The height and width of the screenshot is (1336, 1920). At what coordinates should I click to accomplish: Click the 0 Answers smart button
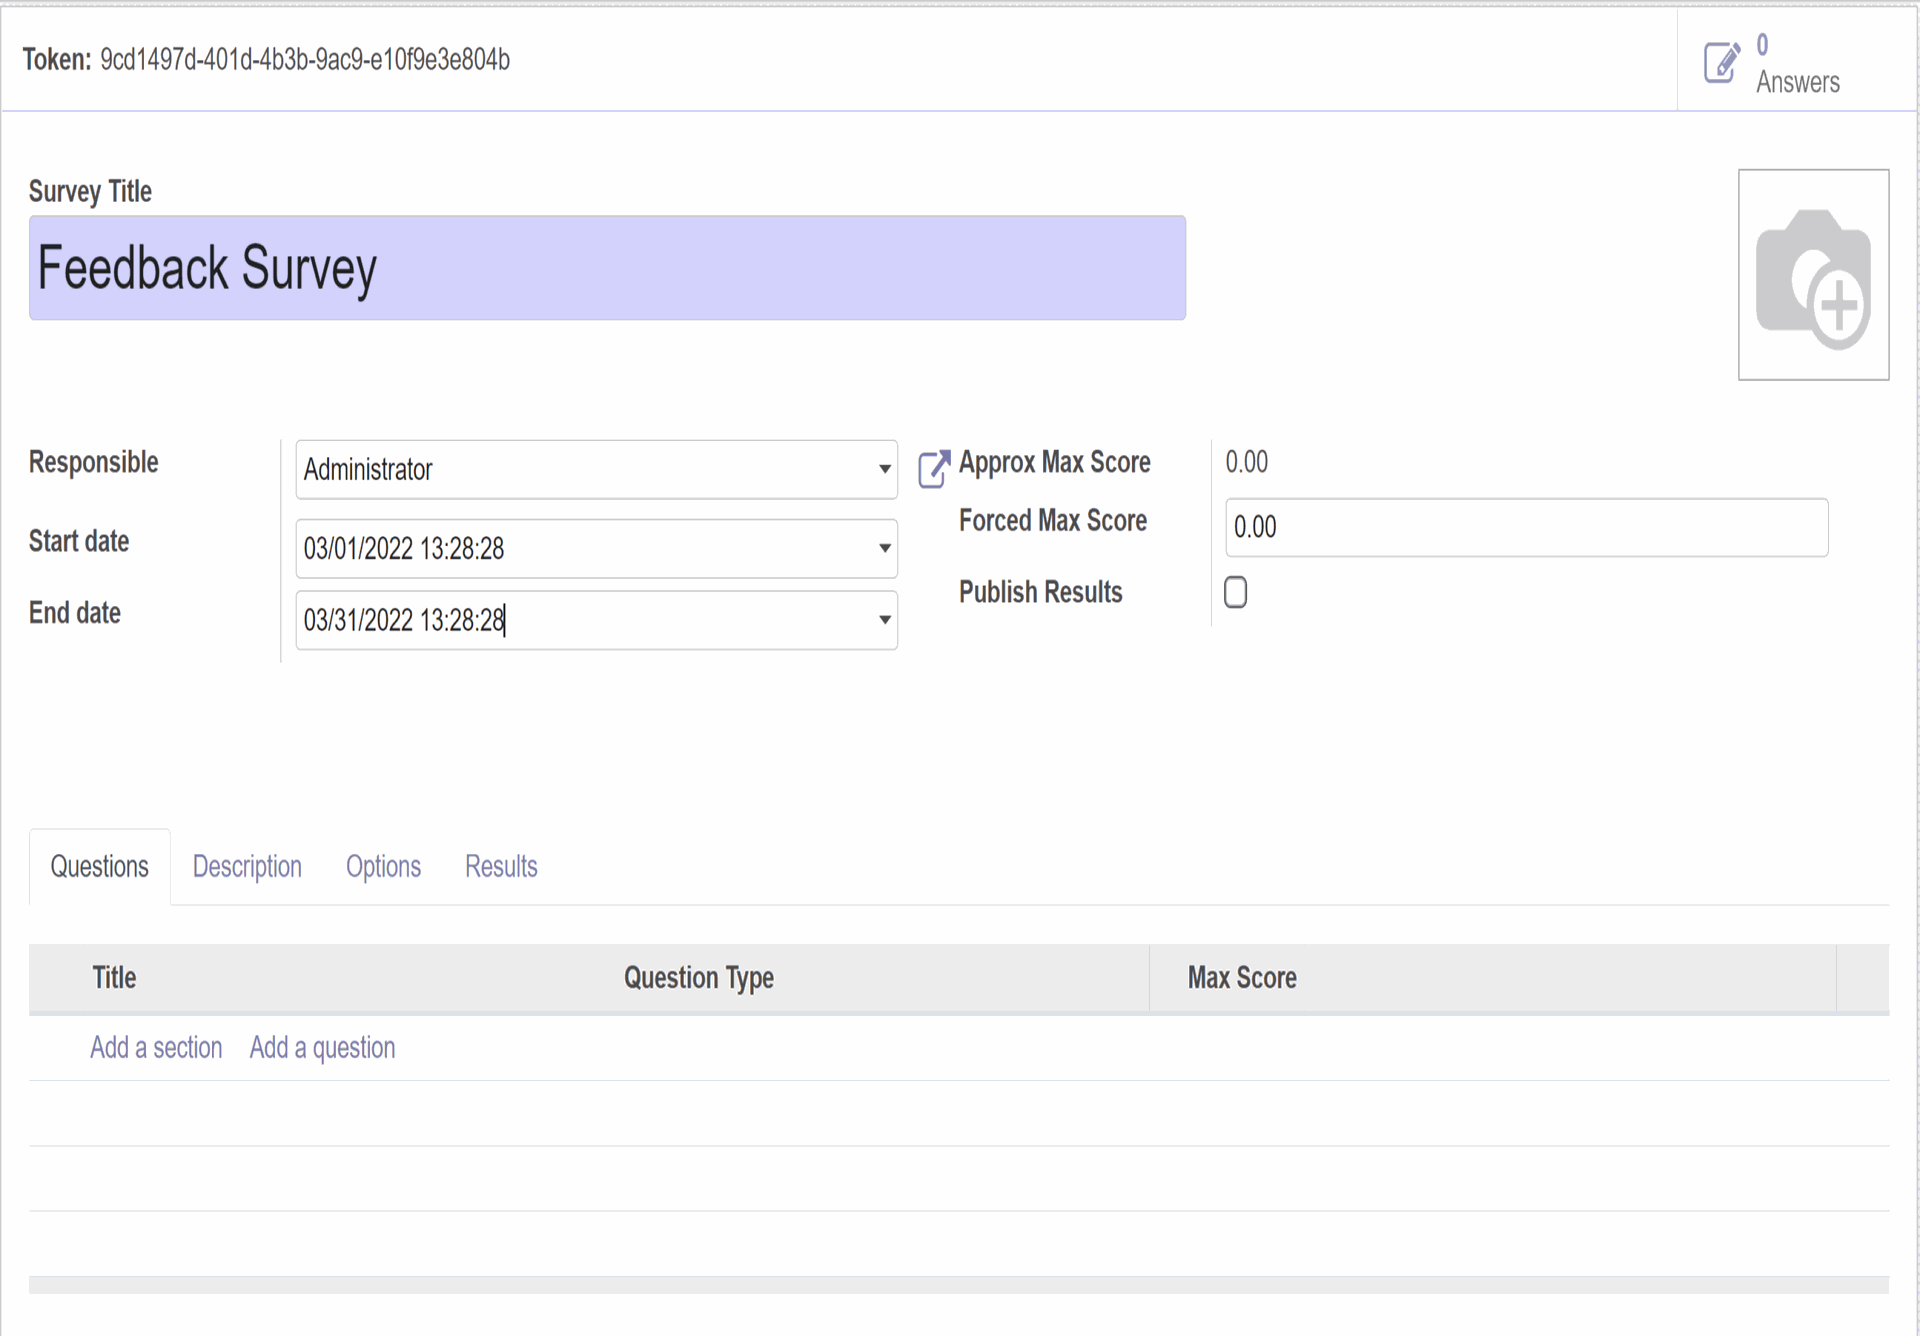tap(1797, 62)
